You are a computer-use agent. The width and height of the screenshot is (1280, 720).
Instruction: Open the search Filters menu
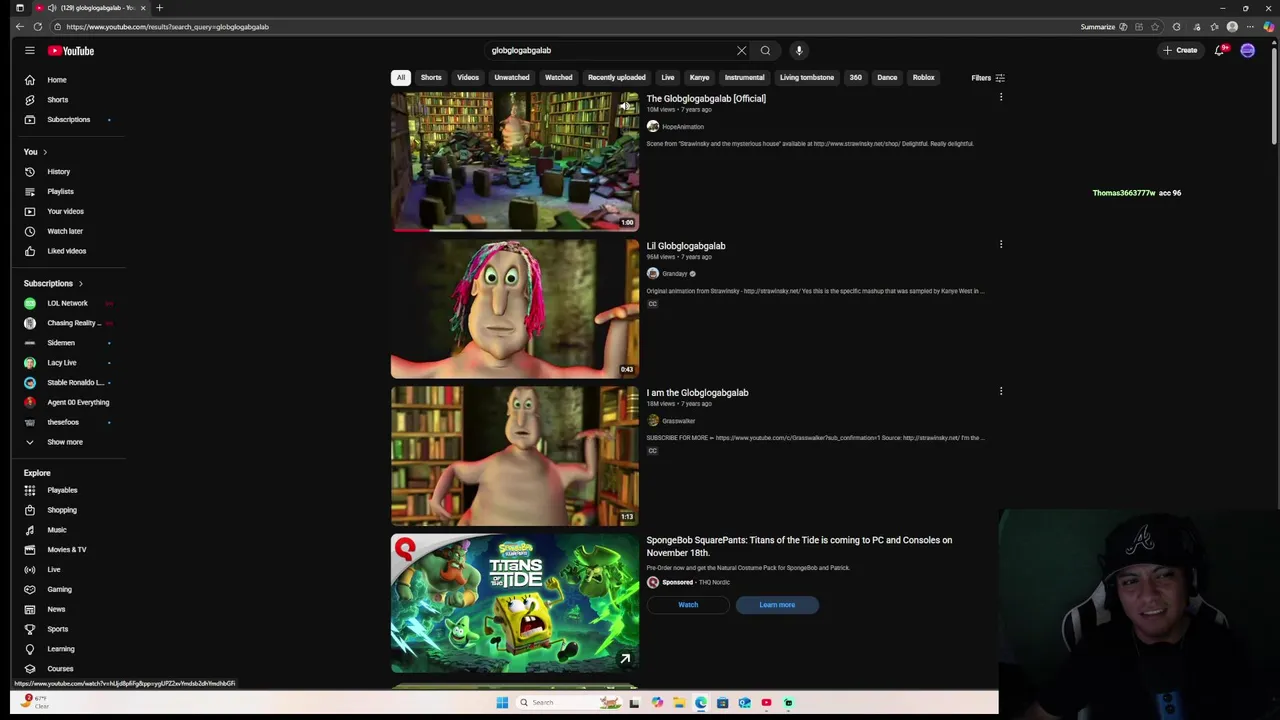pos(988,78)
